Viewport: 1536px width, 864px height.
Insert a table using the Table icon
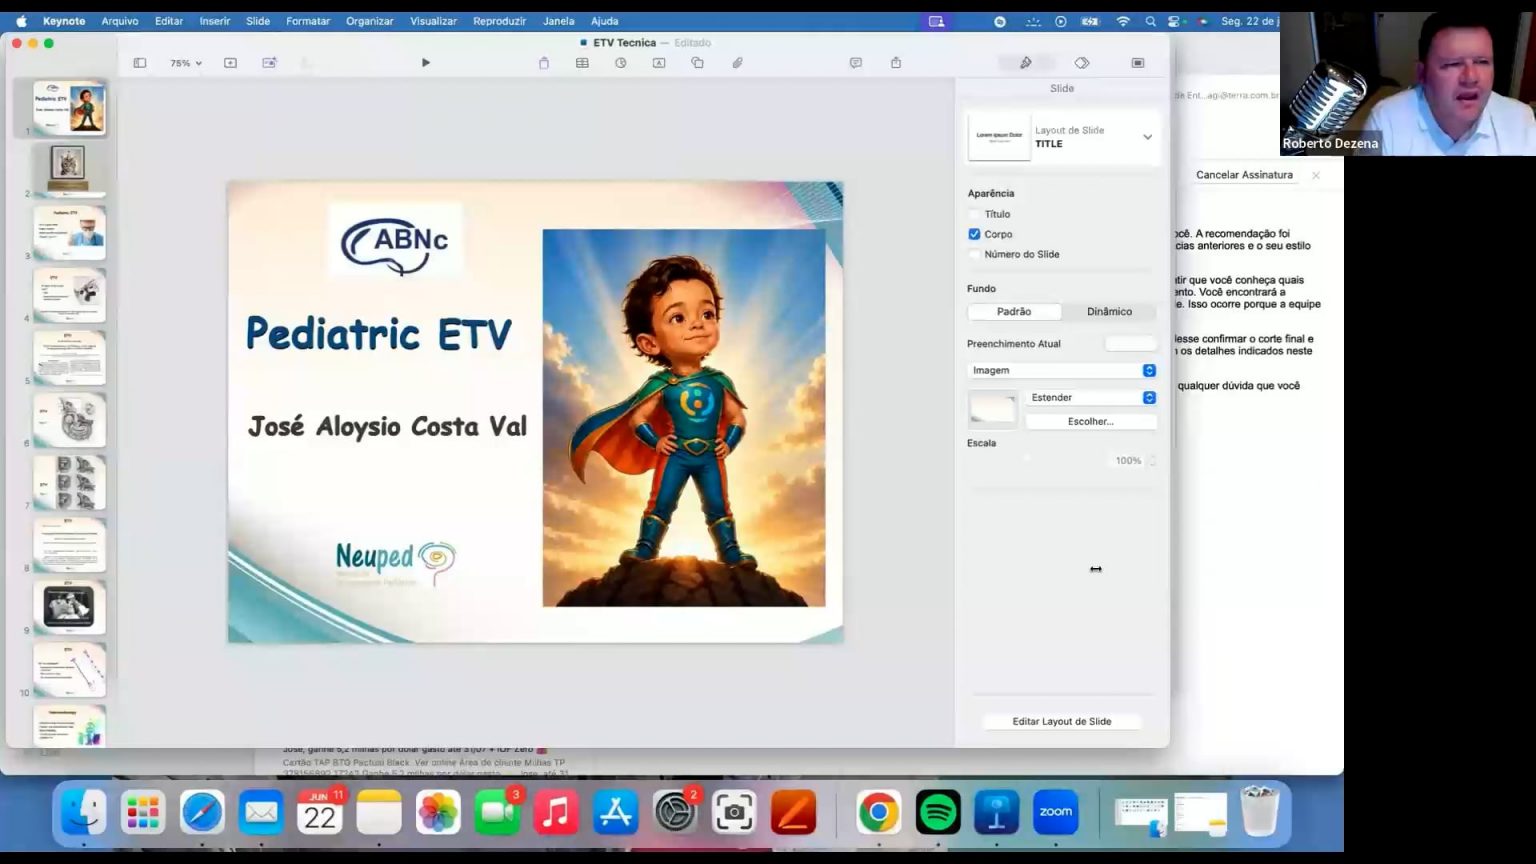582,63
